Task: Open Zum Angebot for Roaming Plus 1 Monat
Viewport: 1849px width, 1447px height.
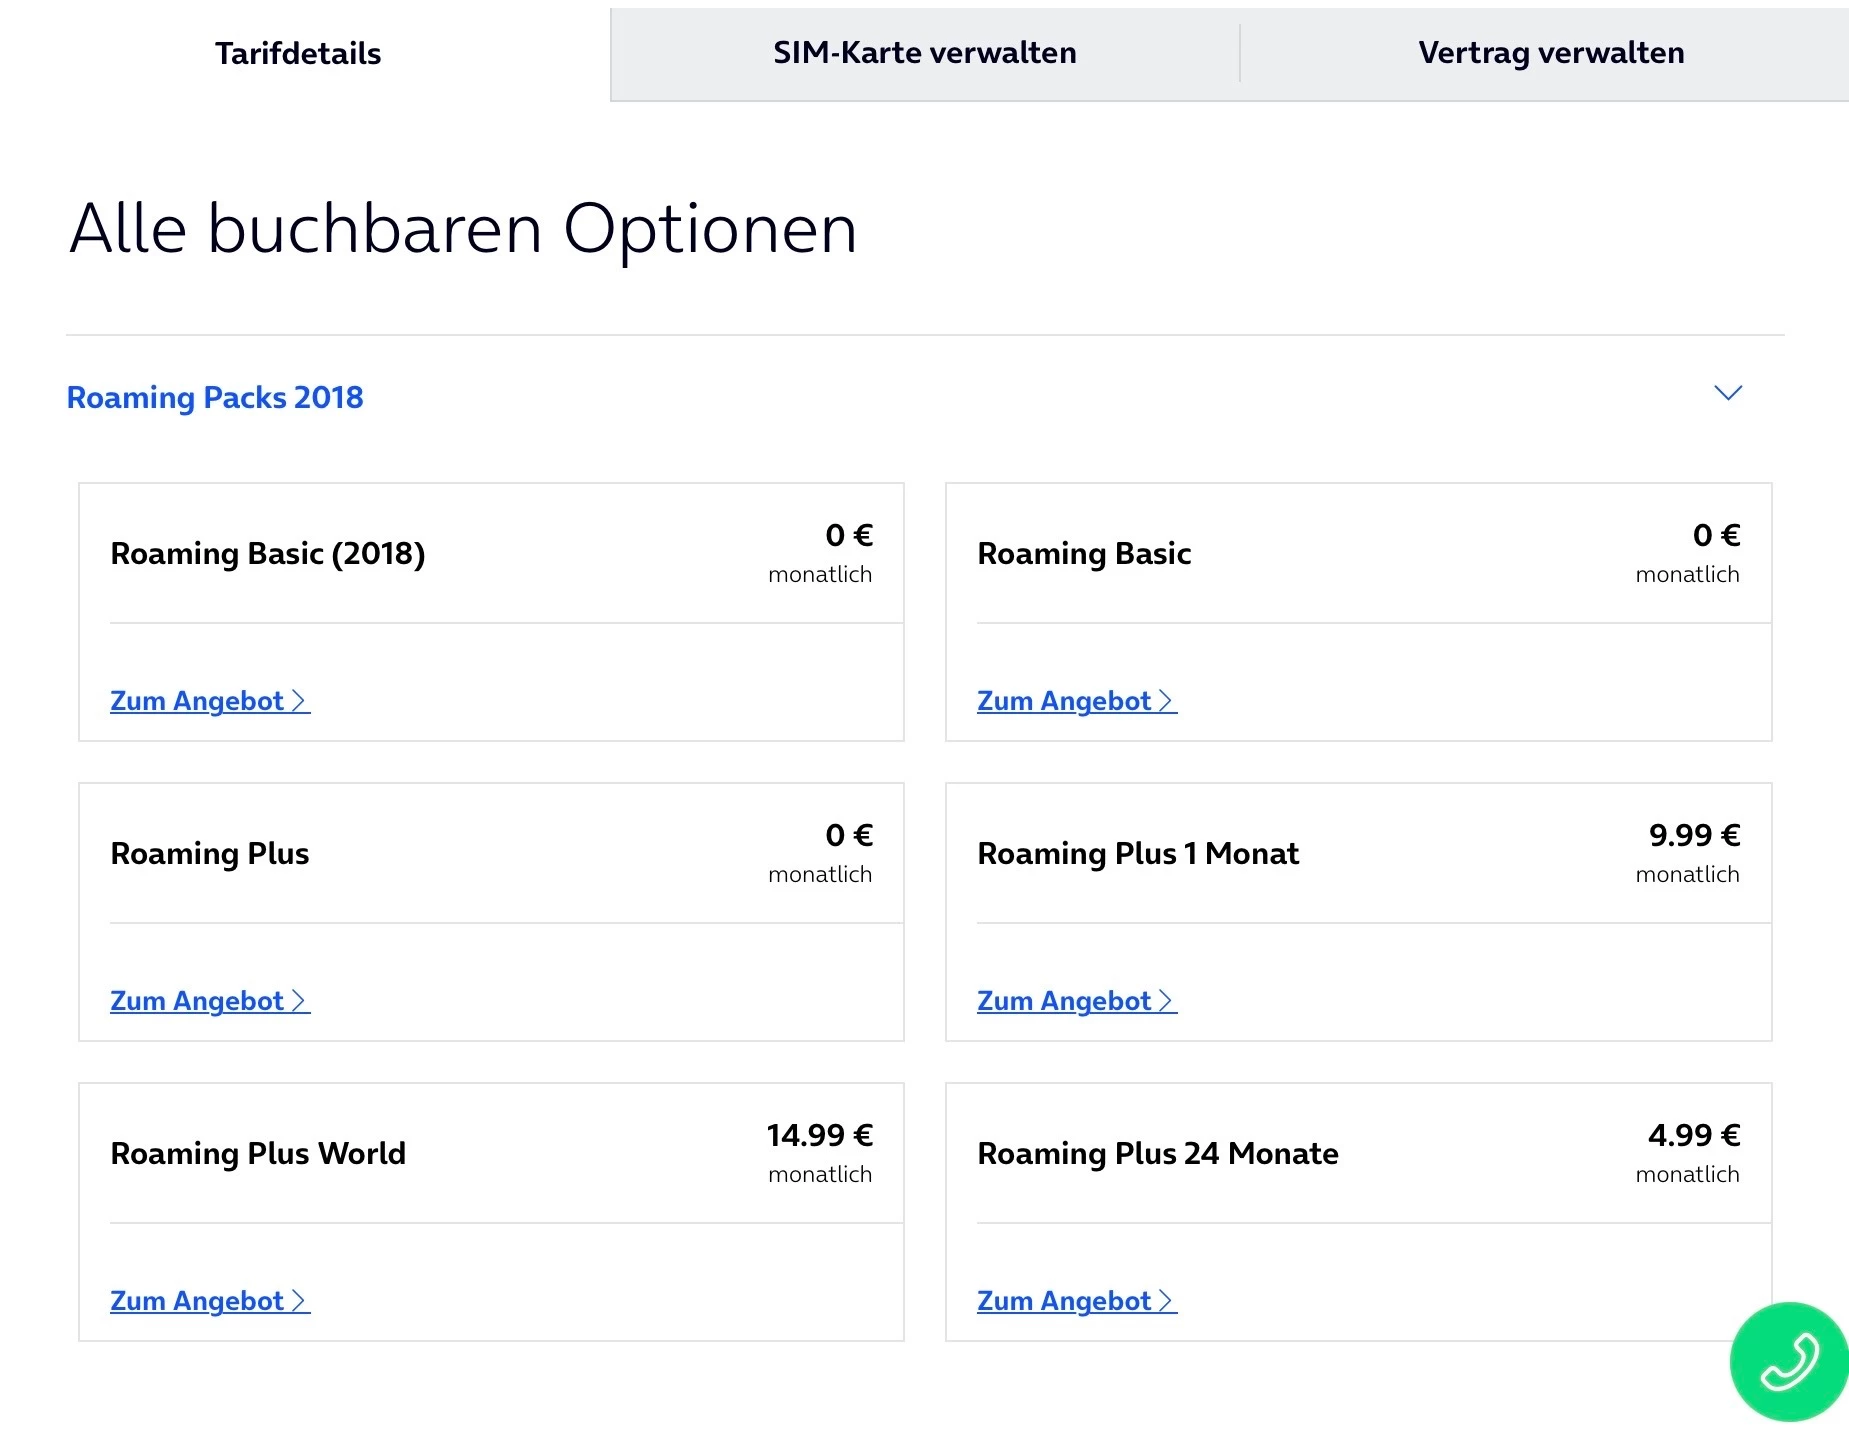Action: [1076, 1001]
